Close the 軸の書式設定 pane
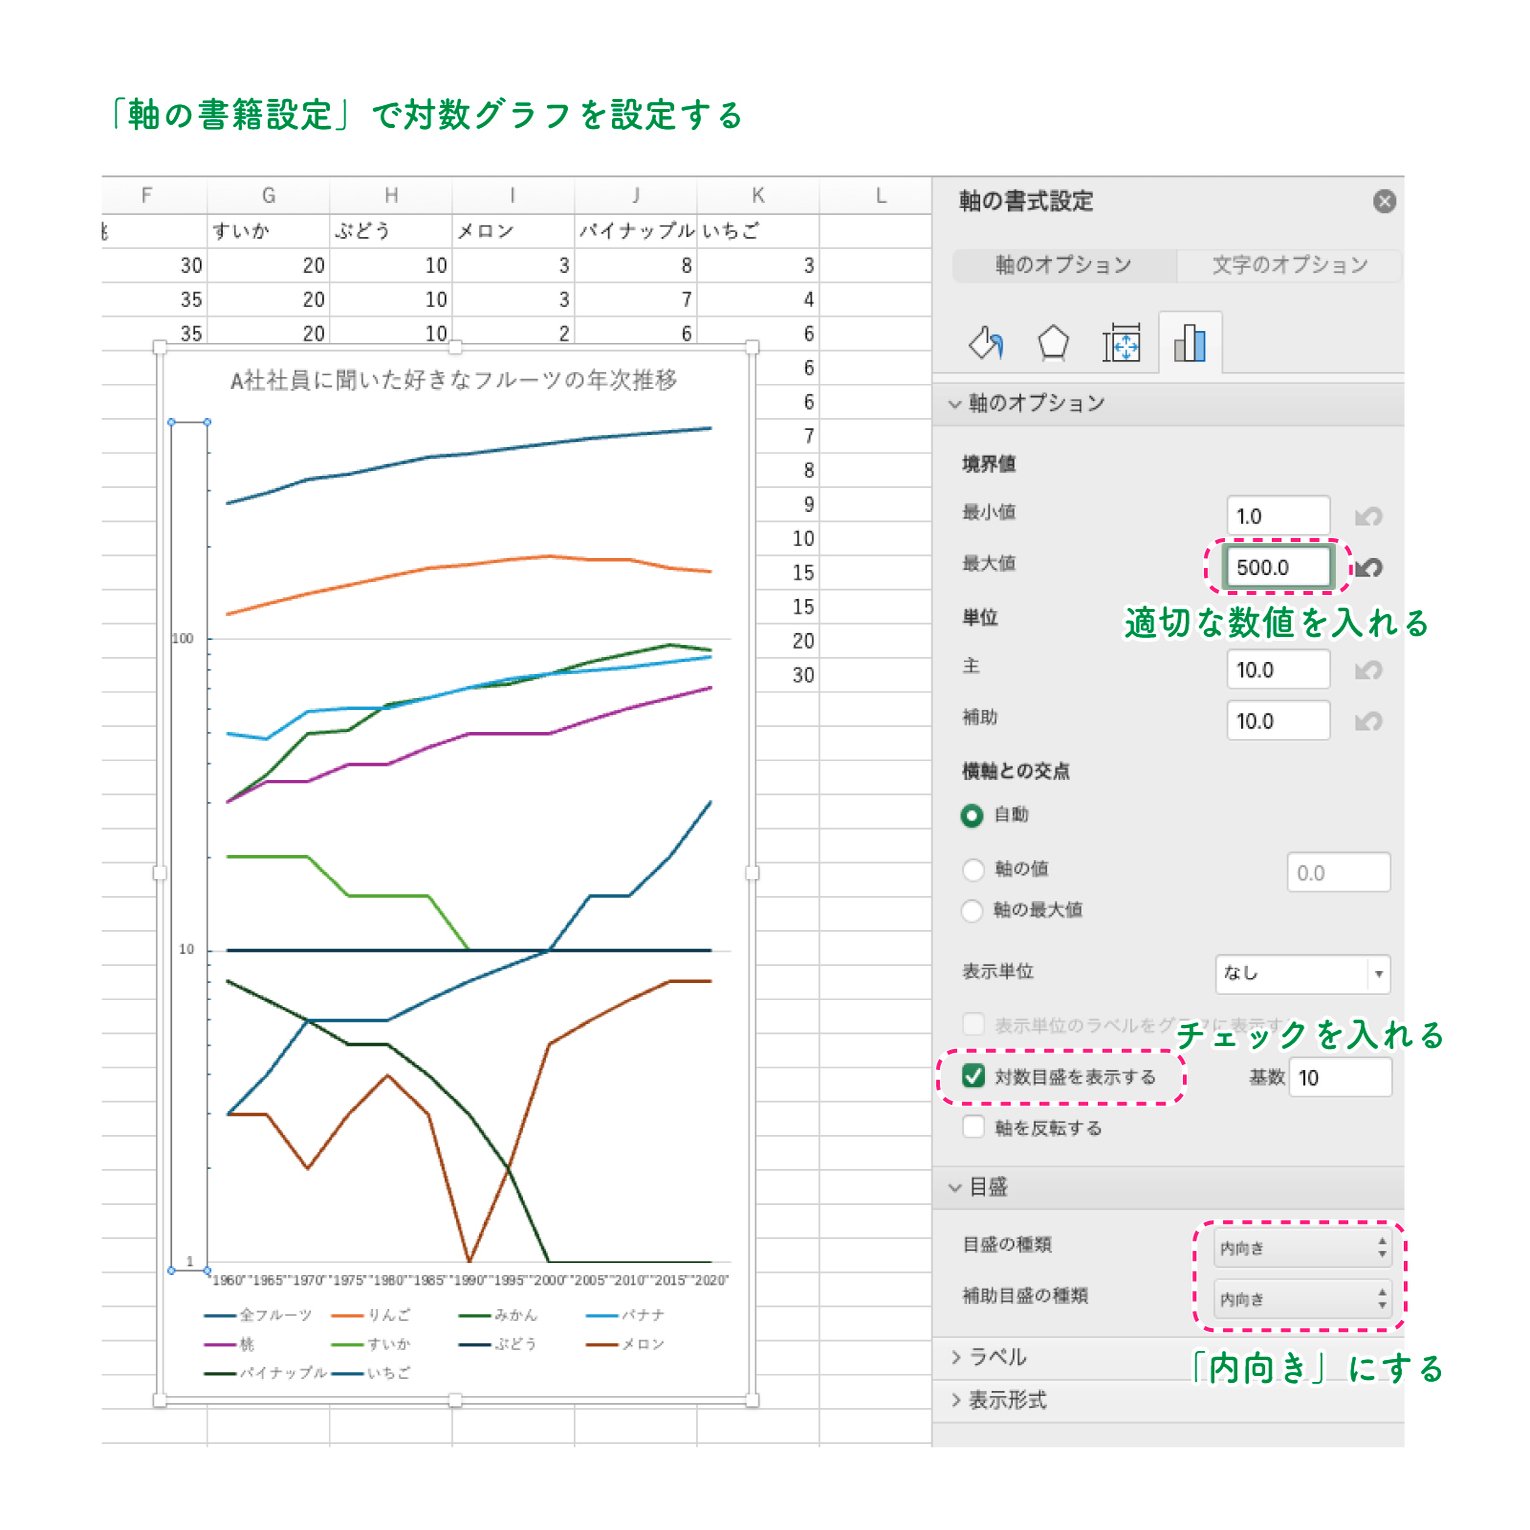The width and height of the screenshot is (1530, 1530). pos(1384,202)
